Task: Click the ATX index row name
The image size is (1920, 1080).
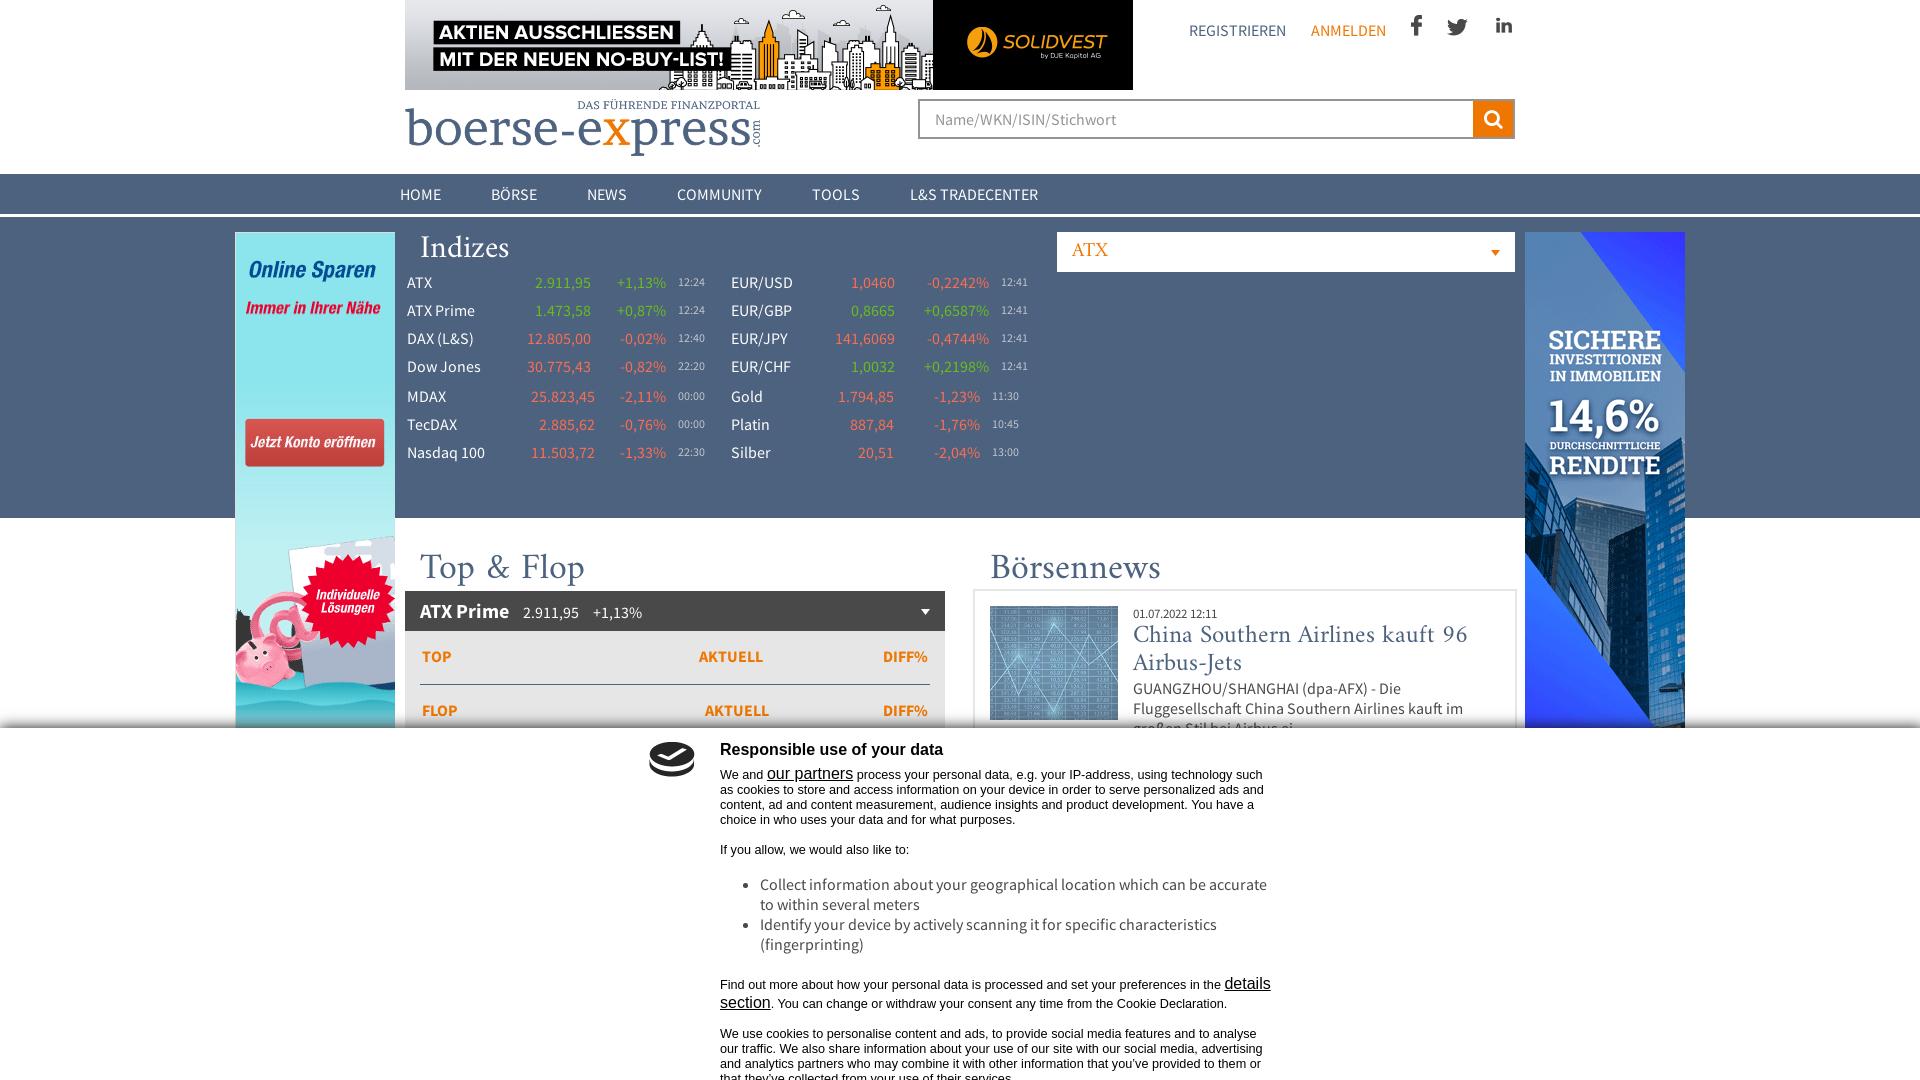Action: pos(420,283)
